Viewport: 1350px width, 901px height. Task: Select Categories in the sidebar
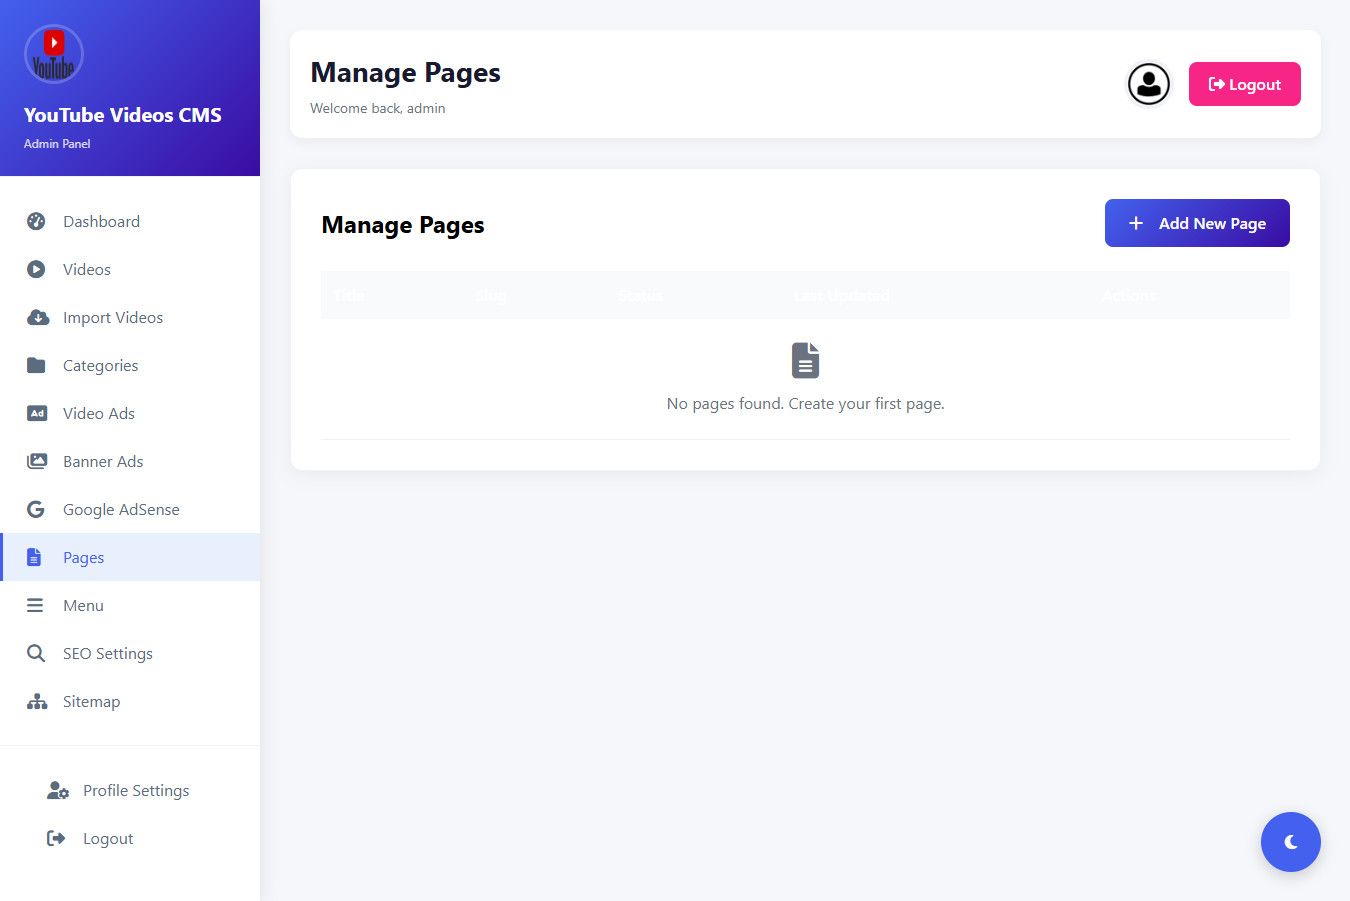pyautogui.click(x=130, y=365)
